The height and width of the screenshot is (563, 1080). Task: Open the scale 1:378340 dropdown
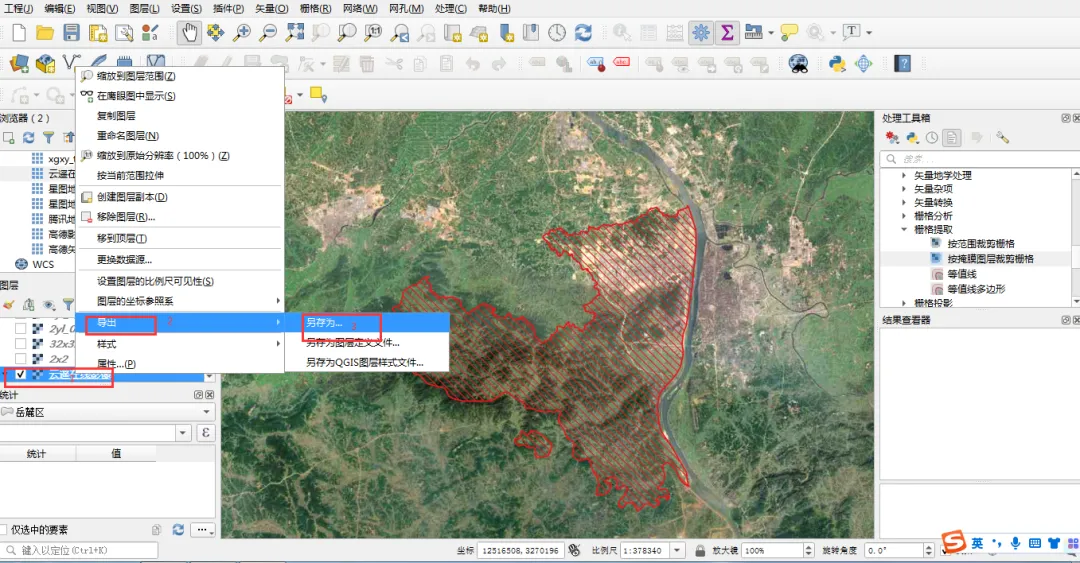[x=677, y=550]
